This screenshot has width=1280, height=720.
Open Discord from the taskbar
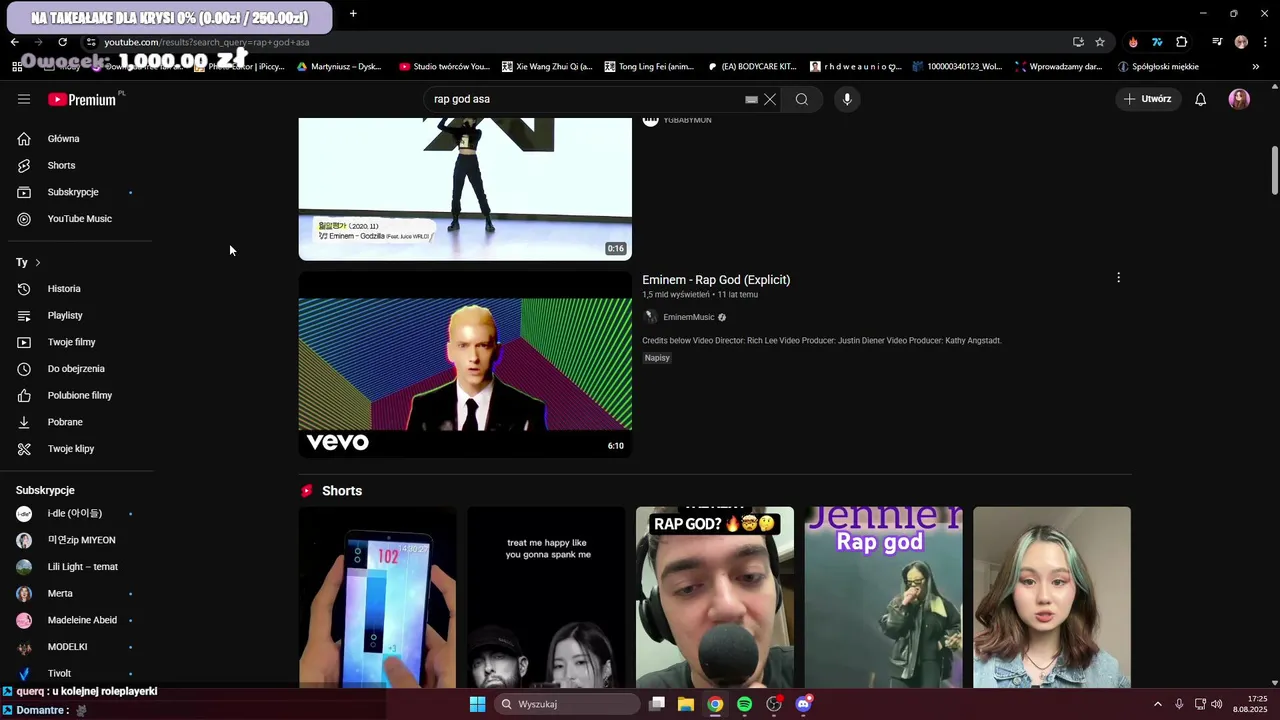coord(803,704)
